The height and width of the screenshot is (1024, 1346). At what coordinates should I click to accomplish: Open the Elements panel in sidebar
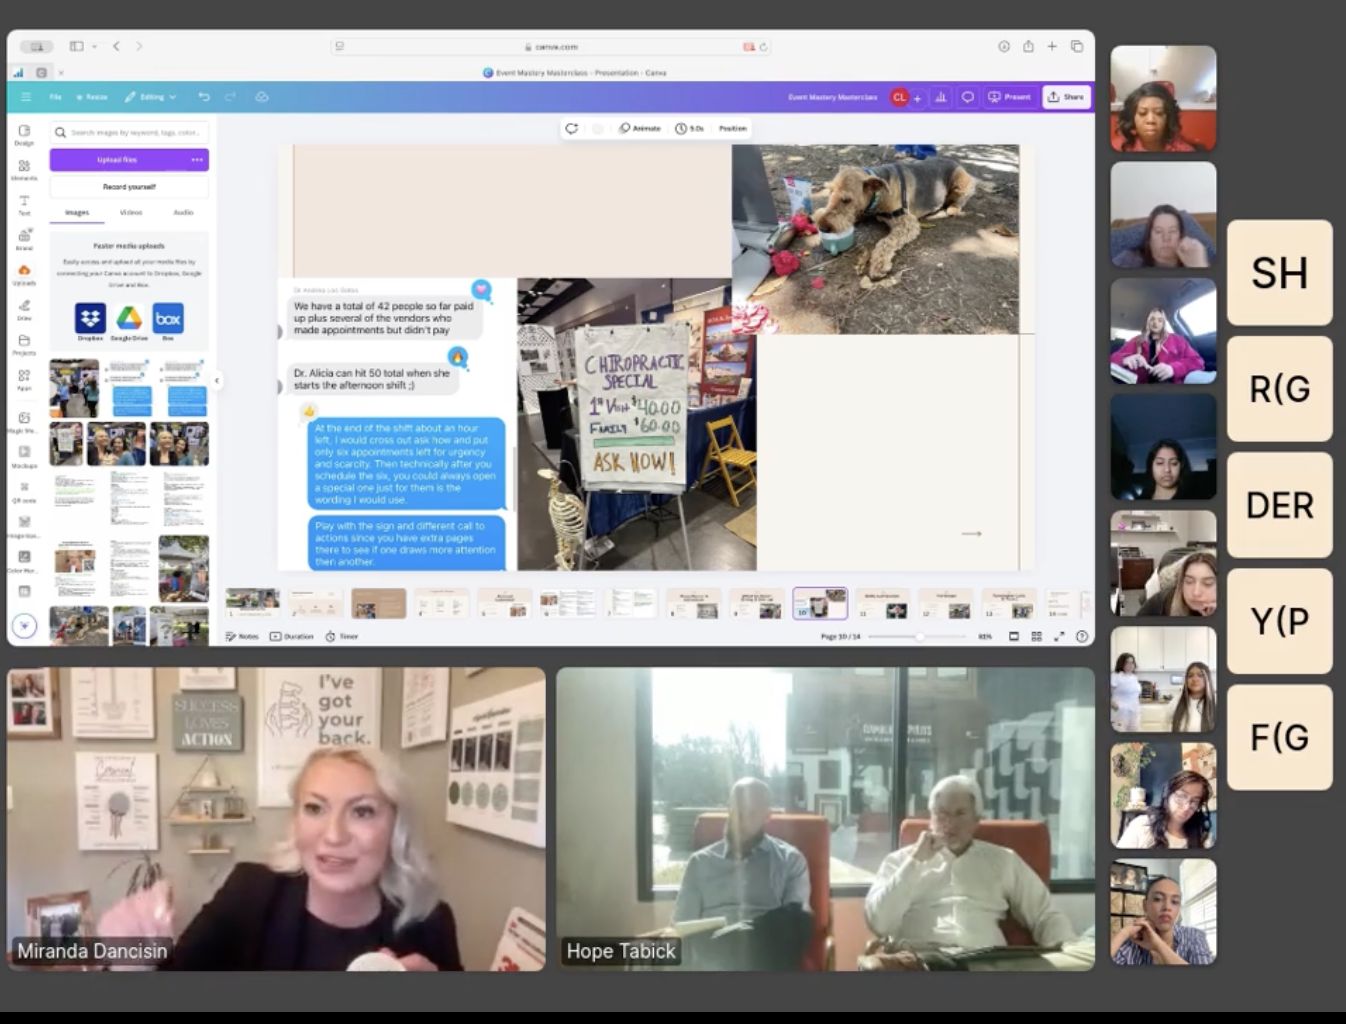coord(24,170)
